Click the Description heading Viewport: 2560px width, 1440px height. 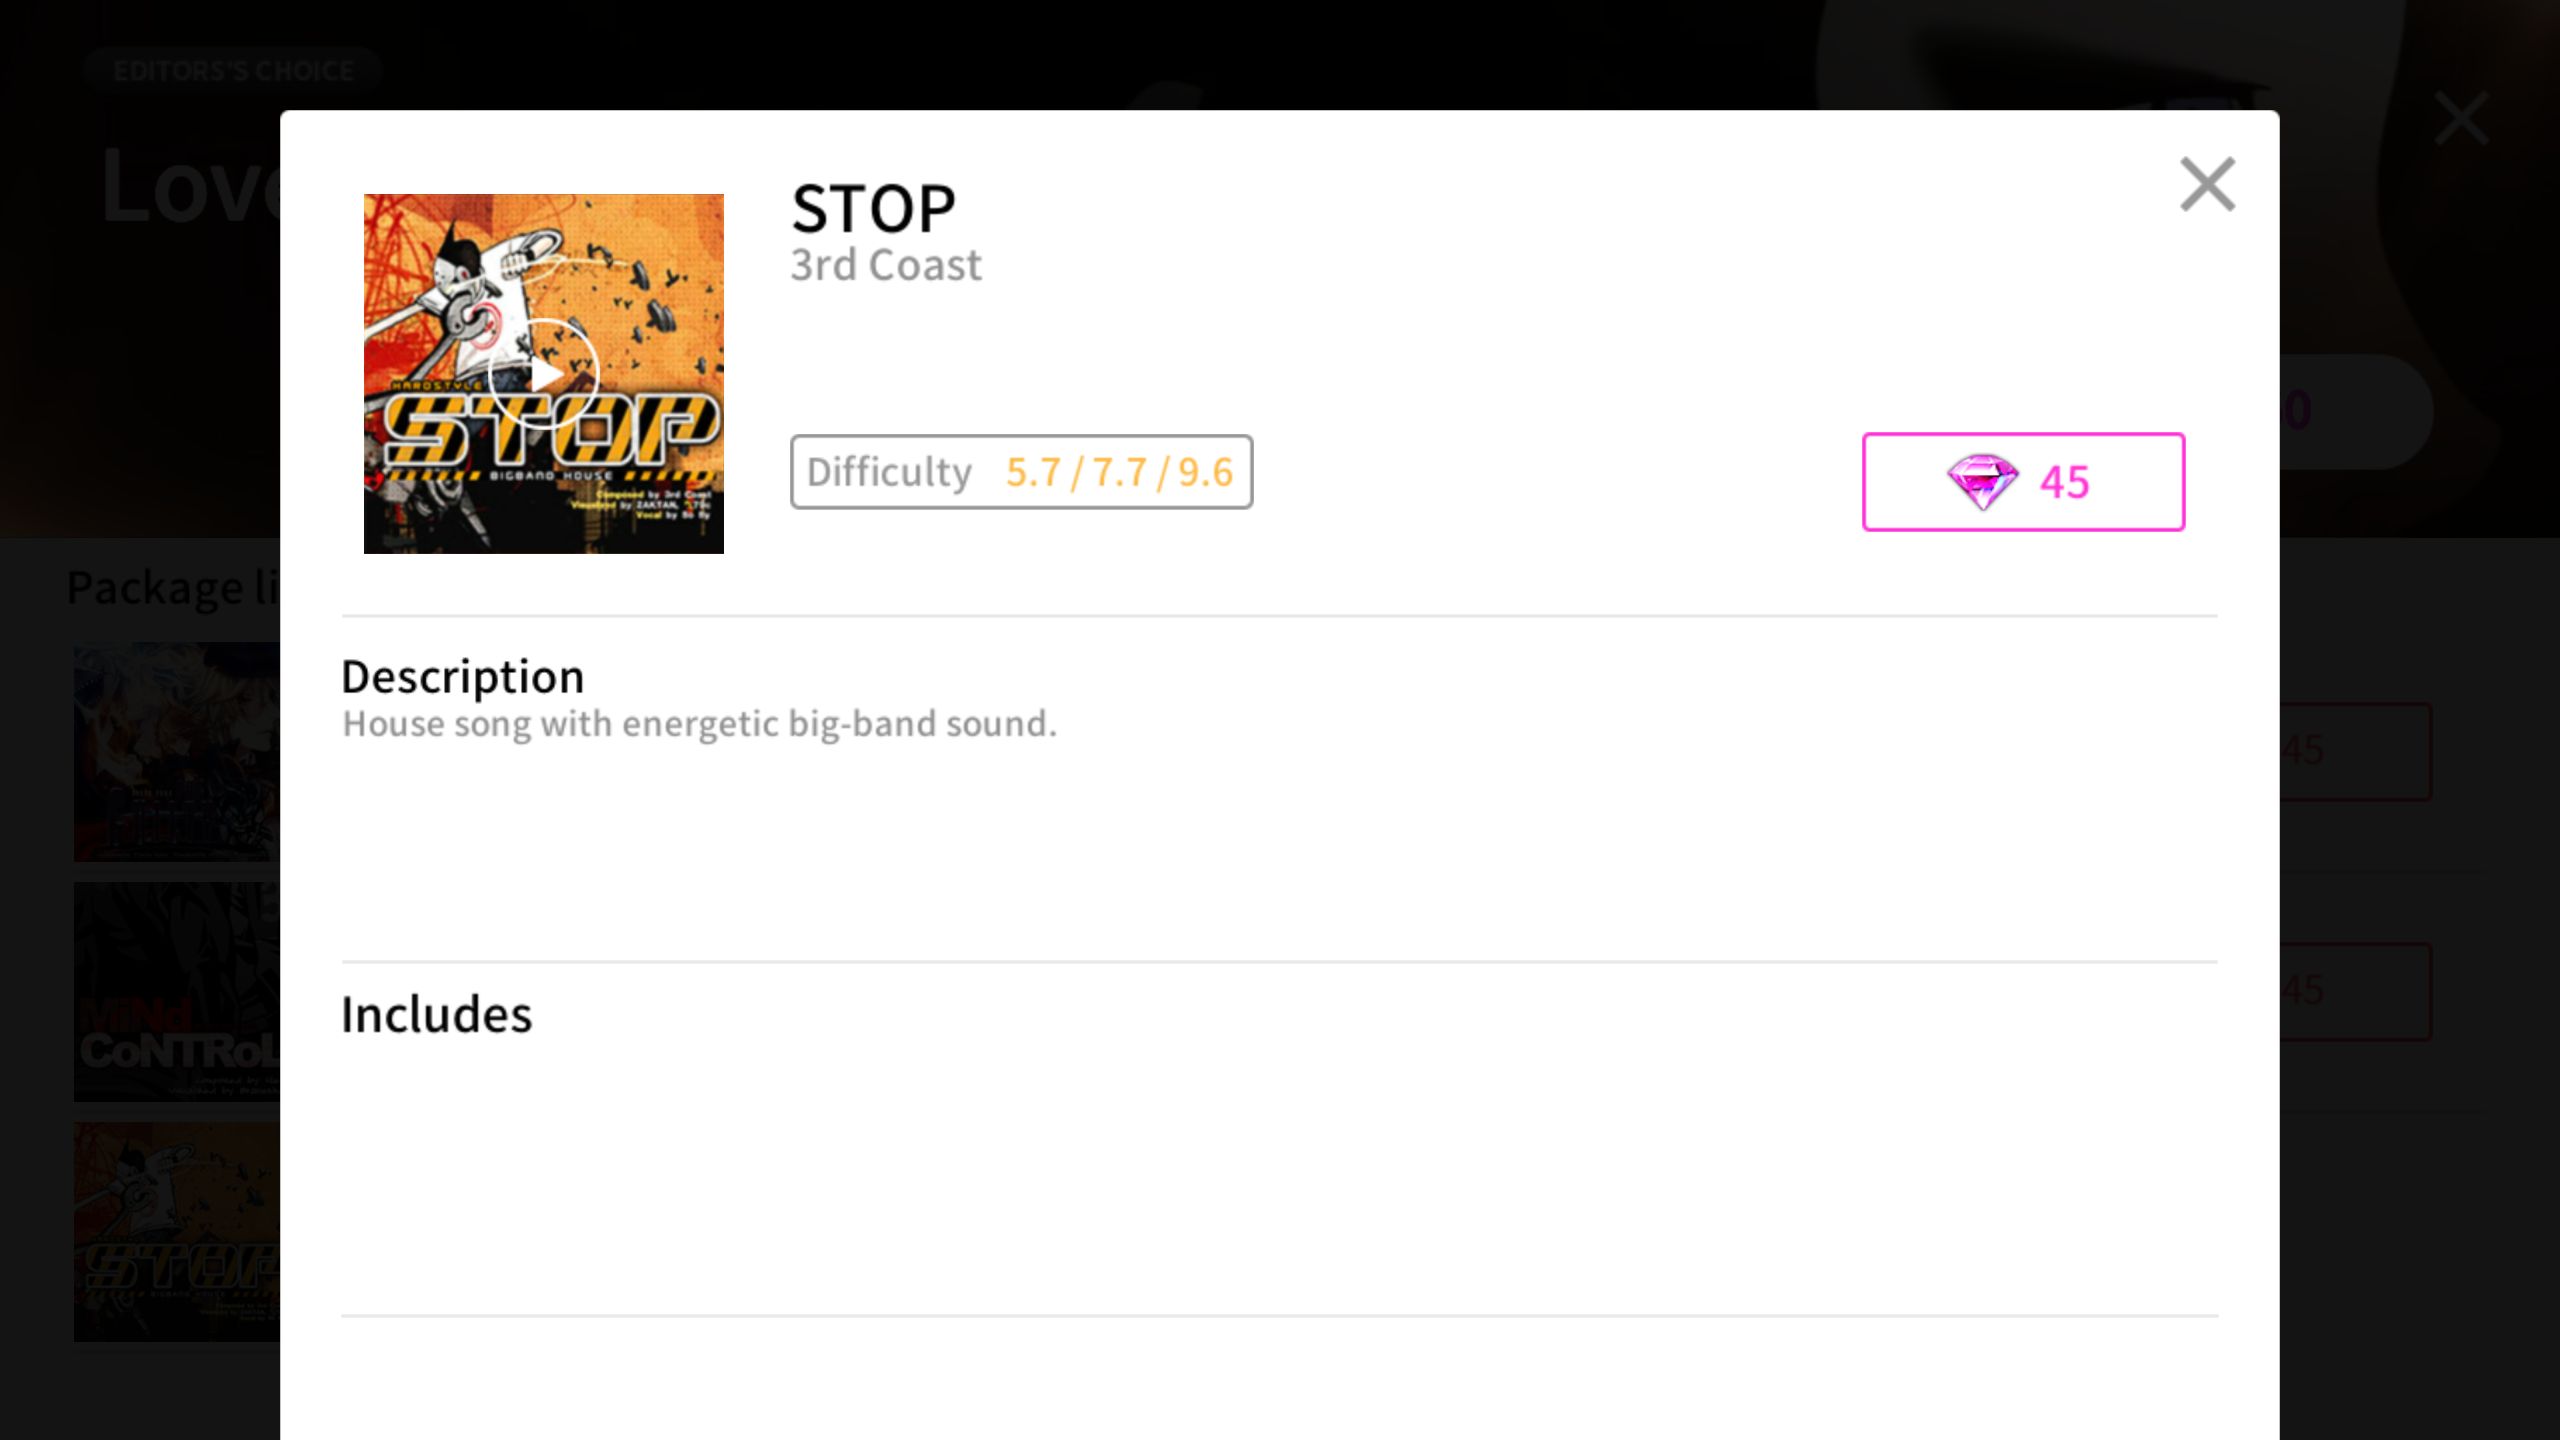[x=462, y=677]
